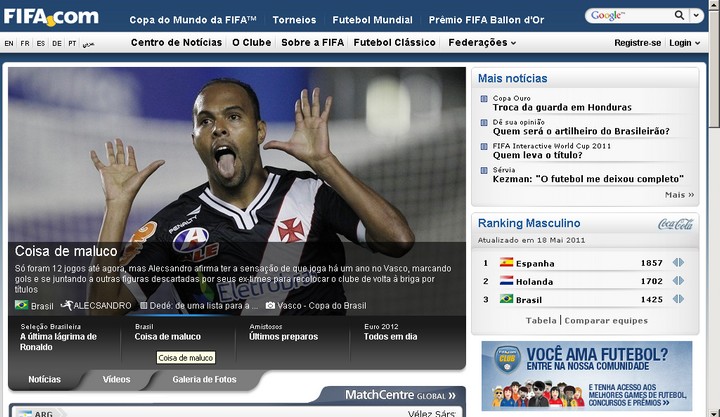
Task: Open the Torneios menu item
Action: click(294, 20)
